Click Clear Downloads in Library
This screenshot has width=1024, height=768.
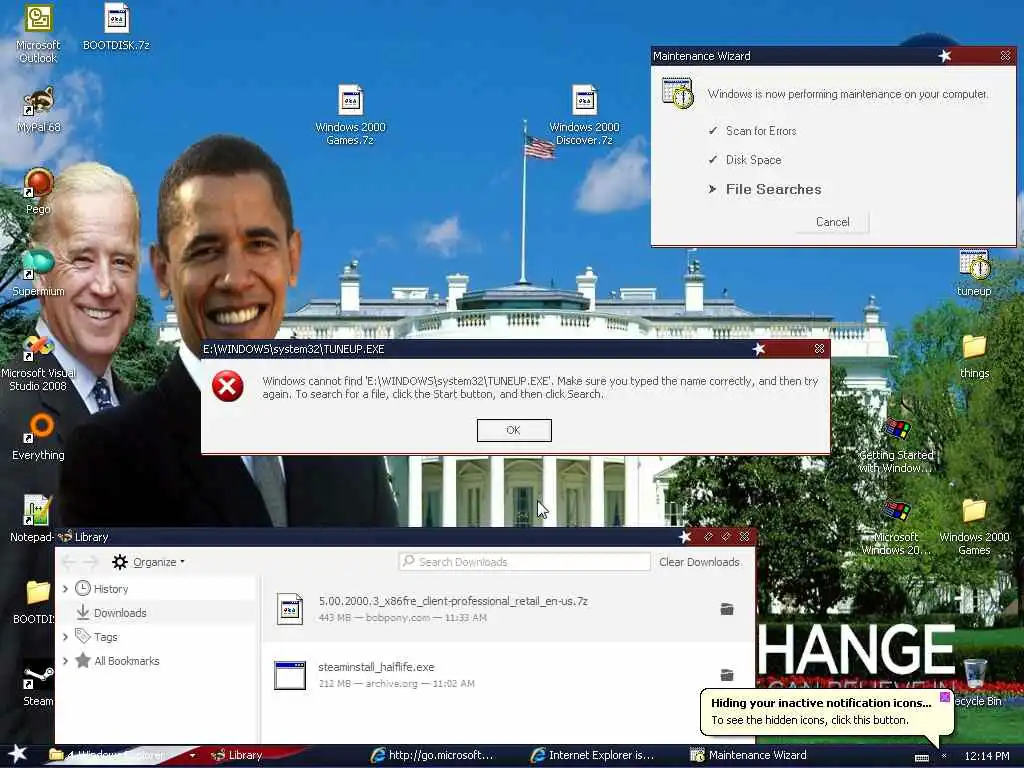699,562
